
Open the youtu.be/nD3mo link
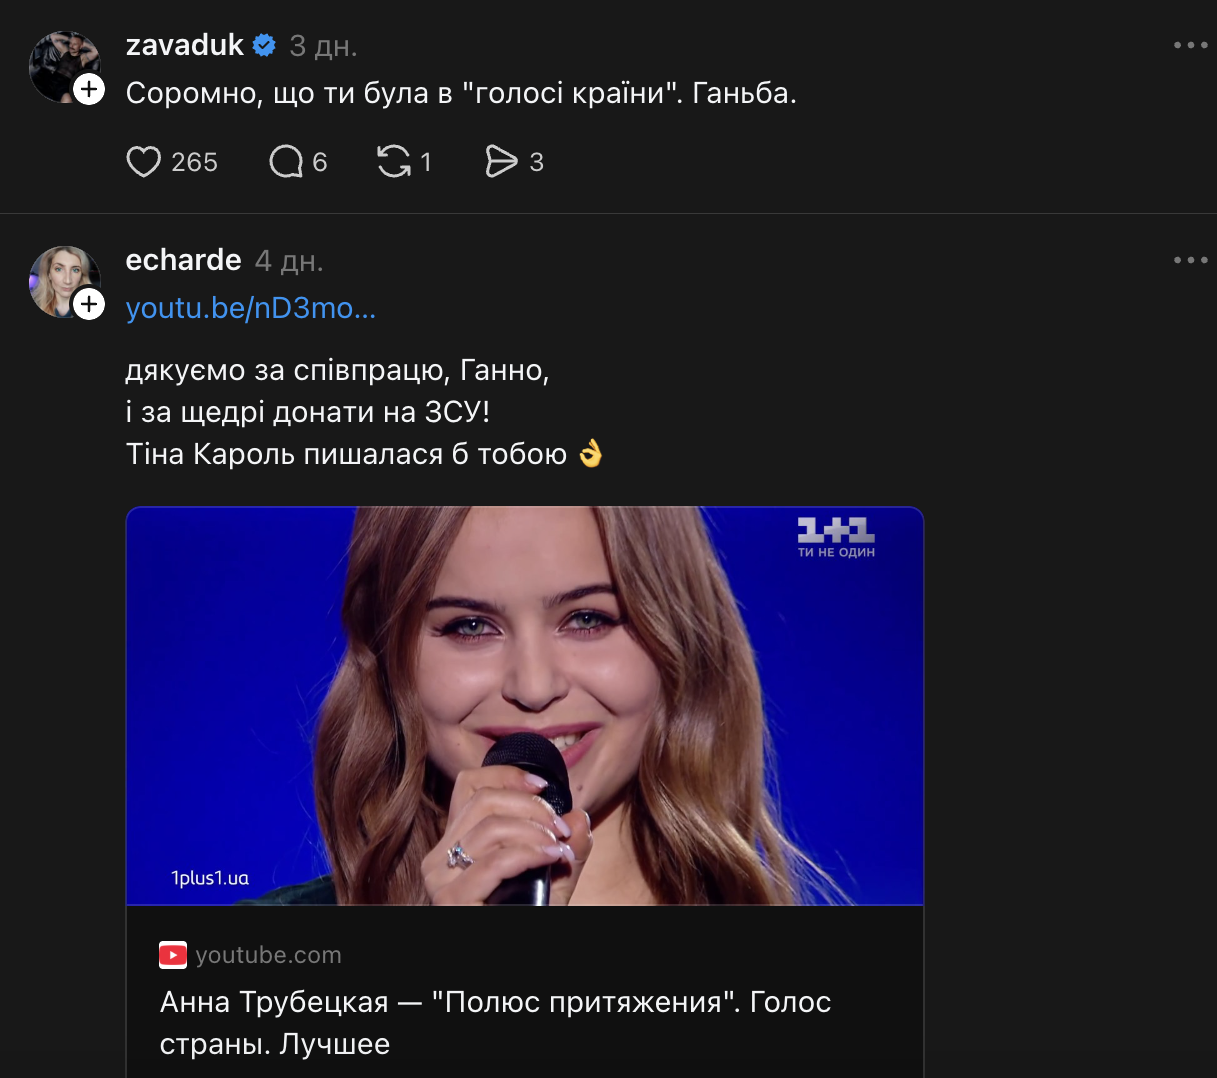pyautogui.click(x=249, y=309)
